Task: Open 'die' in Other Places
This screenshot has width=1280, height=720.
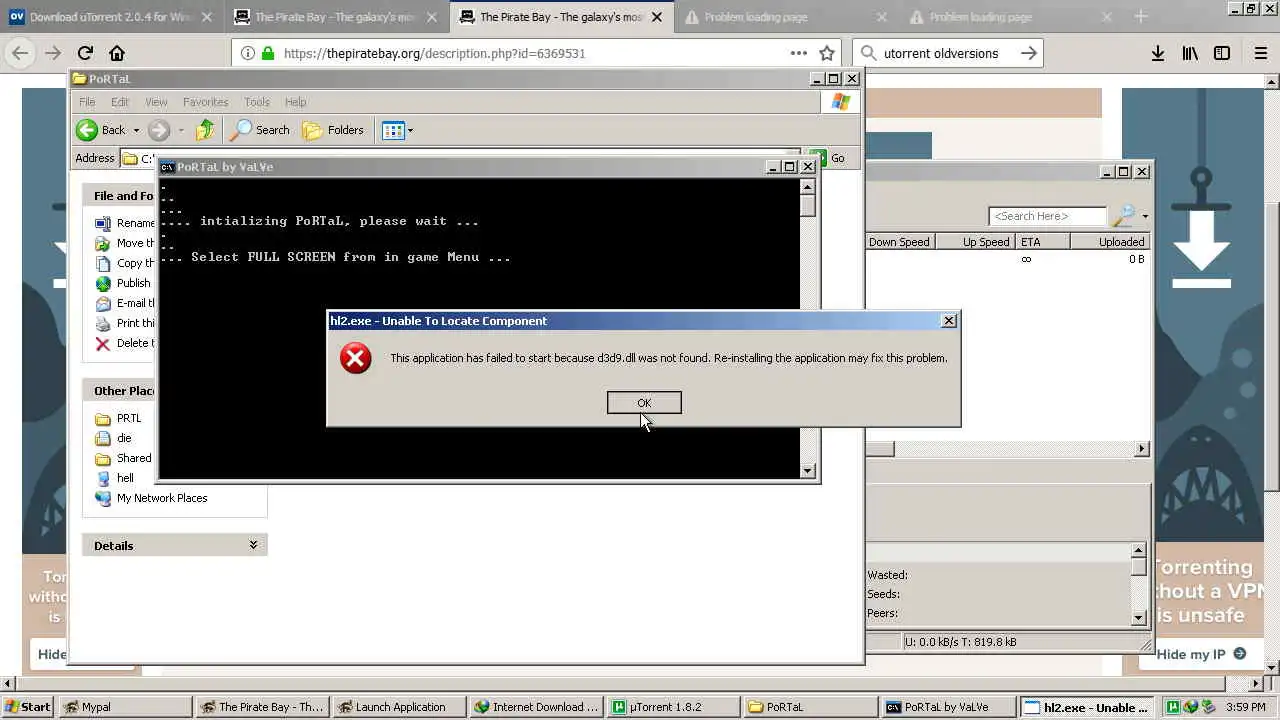Action: 124,438
